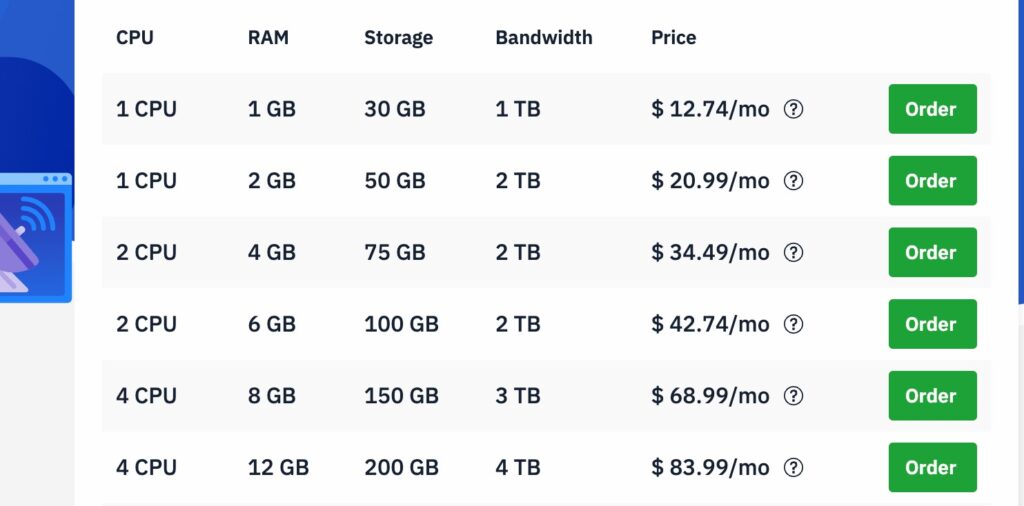This screenshot has width=1024, height=506.
Task: Click help icon beside $42.74/mo price
Action: [x=793, y=324]
